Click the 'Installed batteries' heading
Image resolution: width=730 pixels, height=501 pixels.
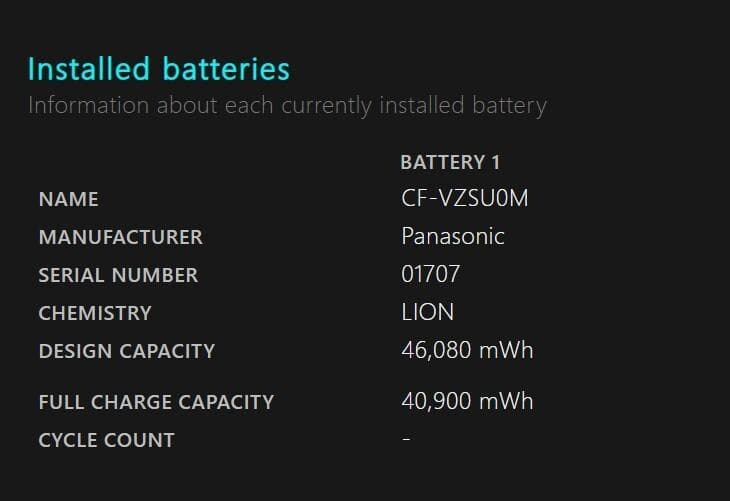click(159, 69)
